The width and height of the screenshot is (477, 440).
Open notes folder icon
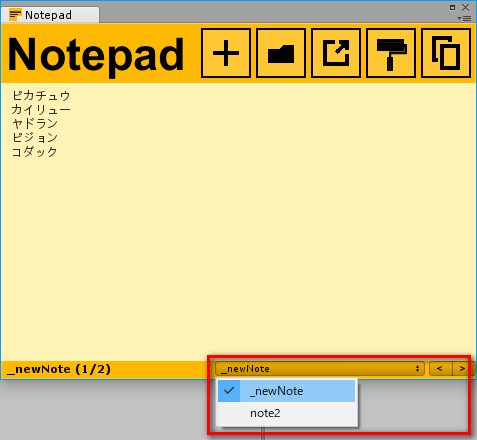click(x=281, y=53)
